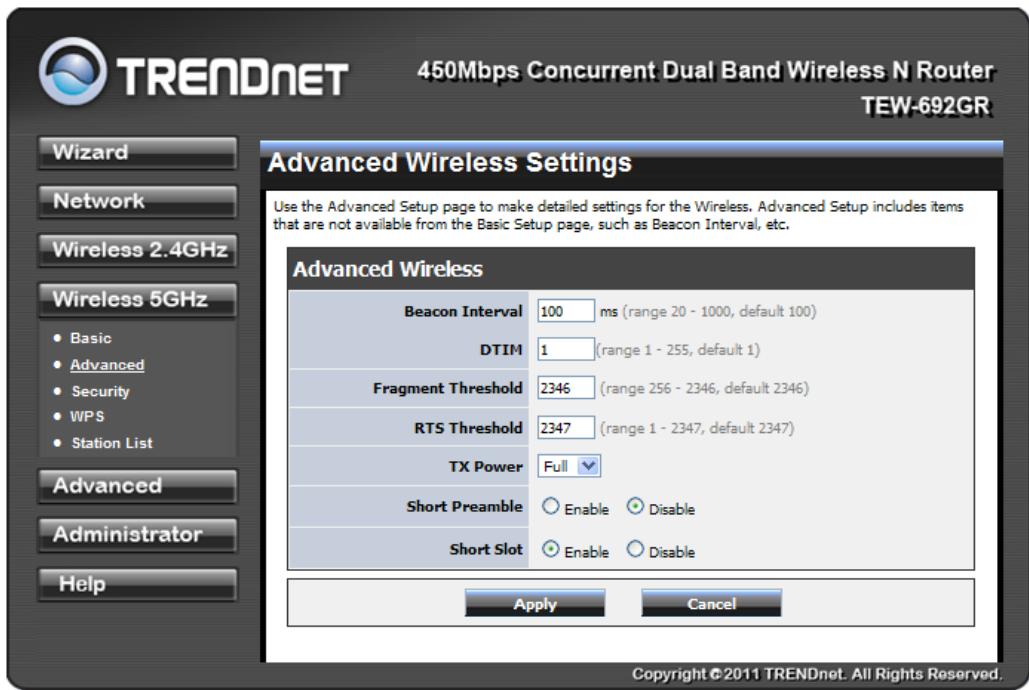Image resolution: width=1029 pixels, height=690 pixels.
Task: View the Station List page
Action: click(x=112, y=443)
